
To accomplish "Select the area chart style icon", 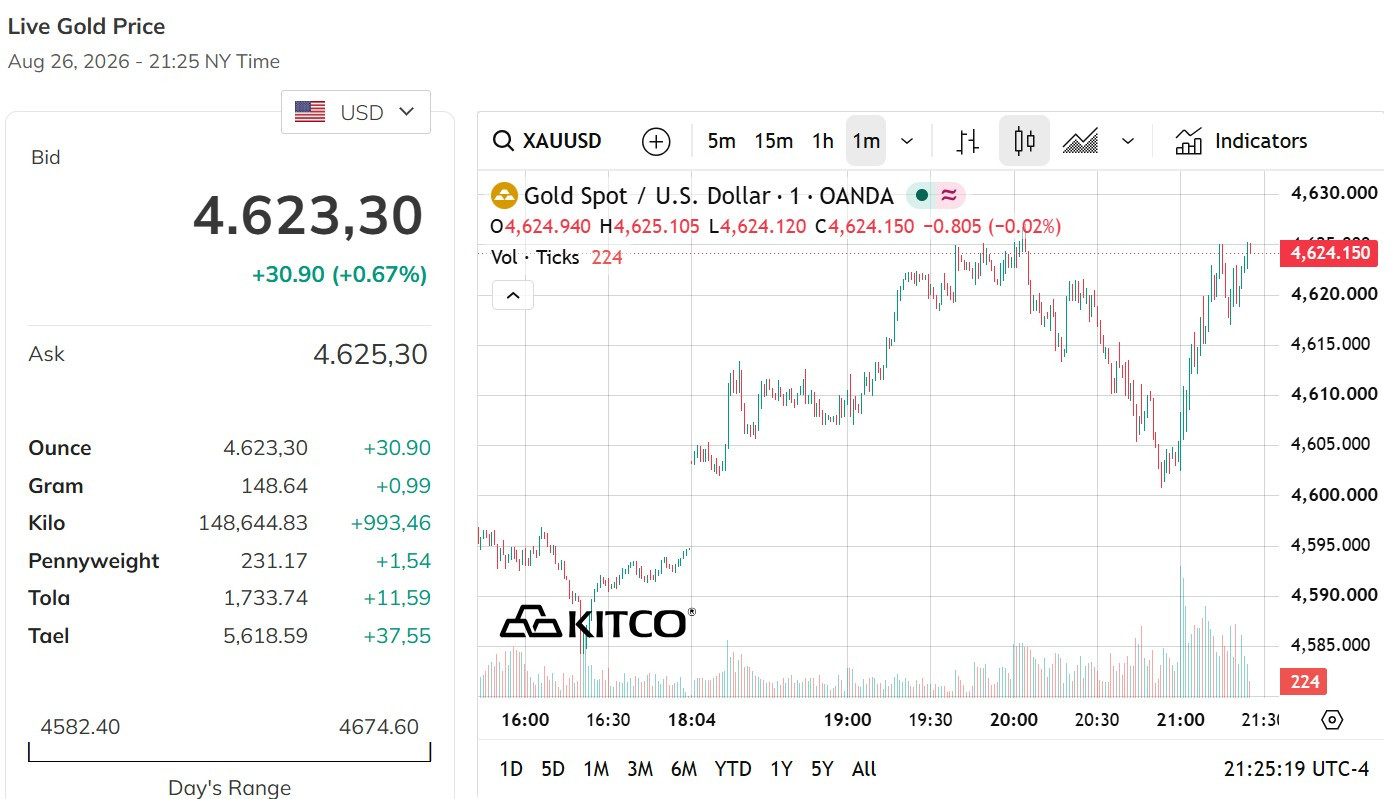I will [x=1080, y=141].
